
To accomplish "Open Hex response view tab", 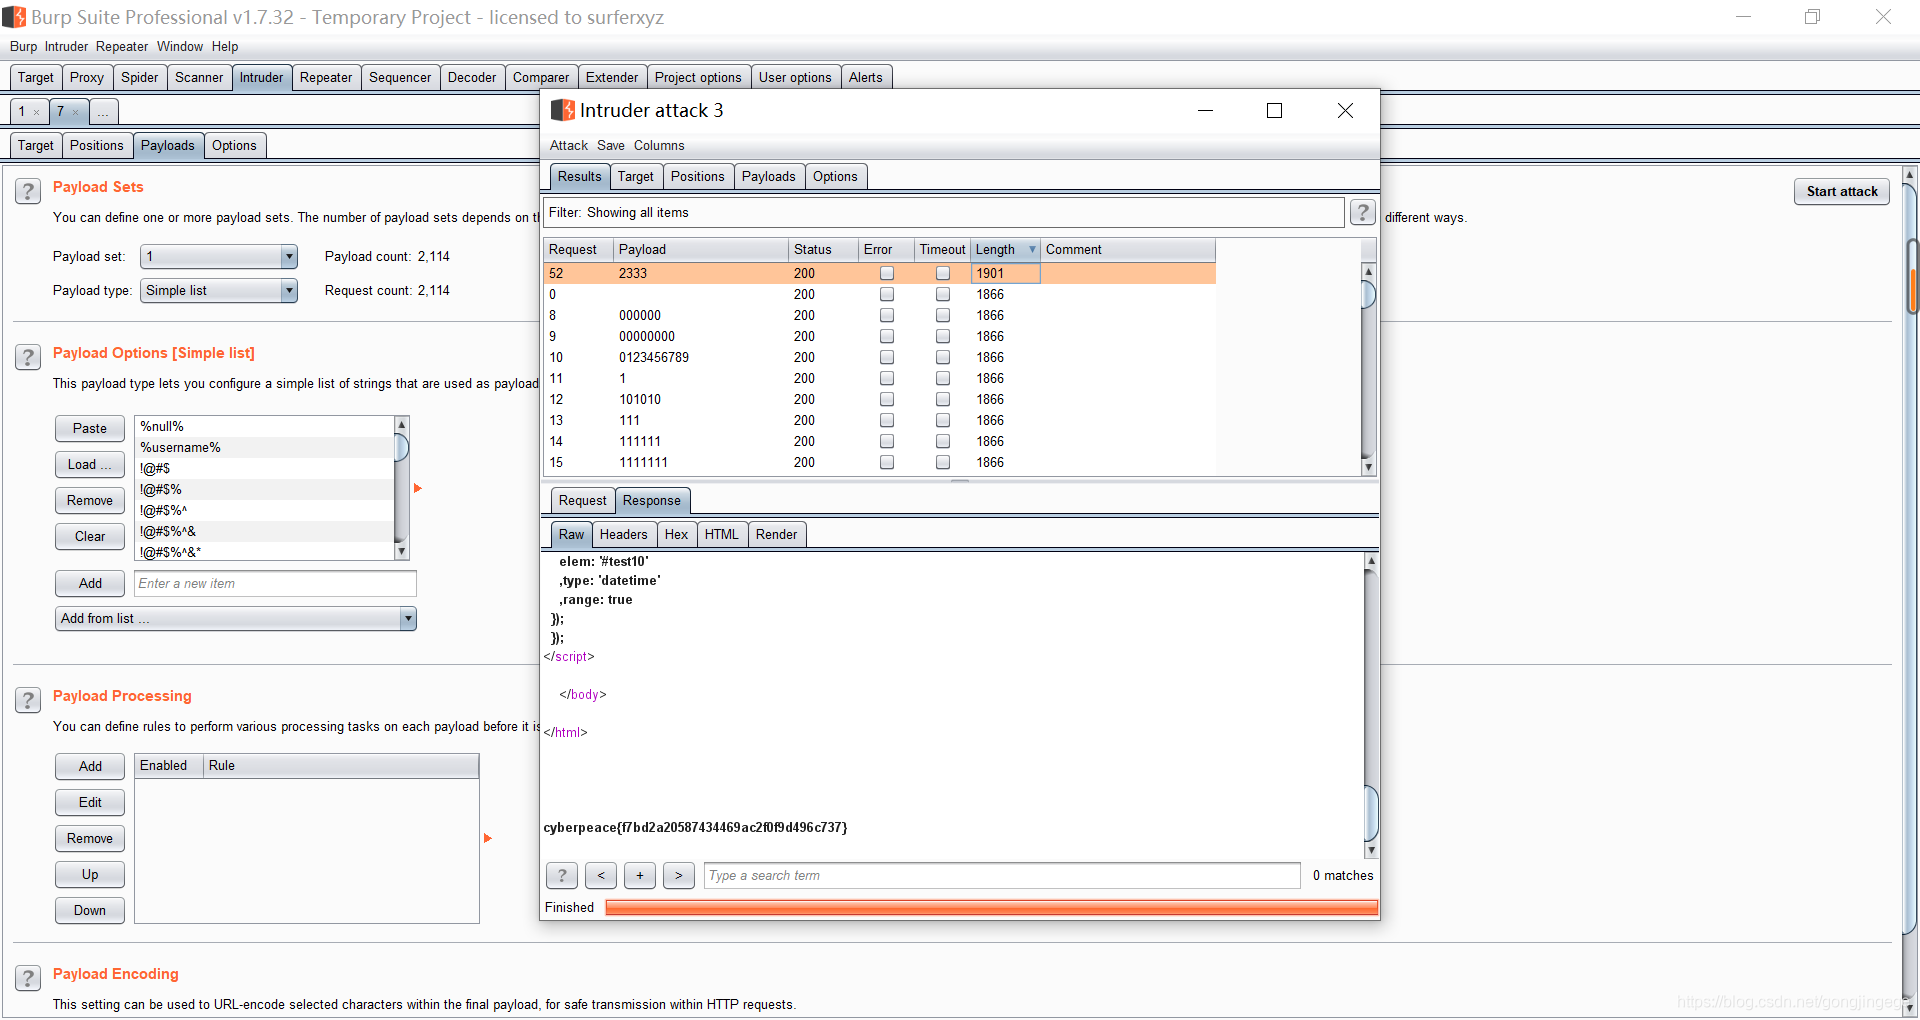I will tap(677, 535).
